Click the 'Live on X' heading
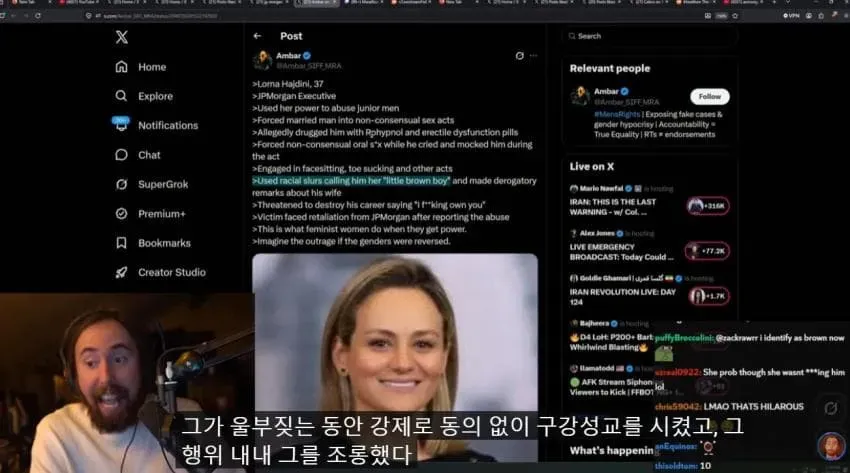 [x=591, y=166]
